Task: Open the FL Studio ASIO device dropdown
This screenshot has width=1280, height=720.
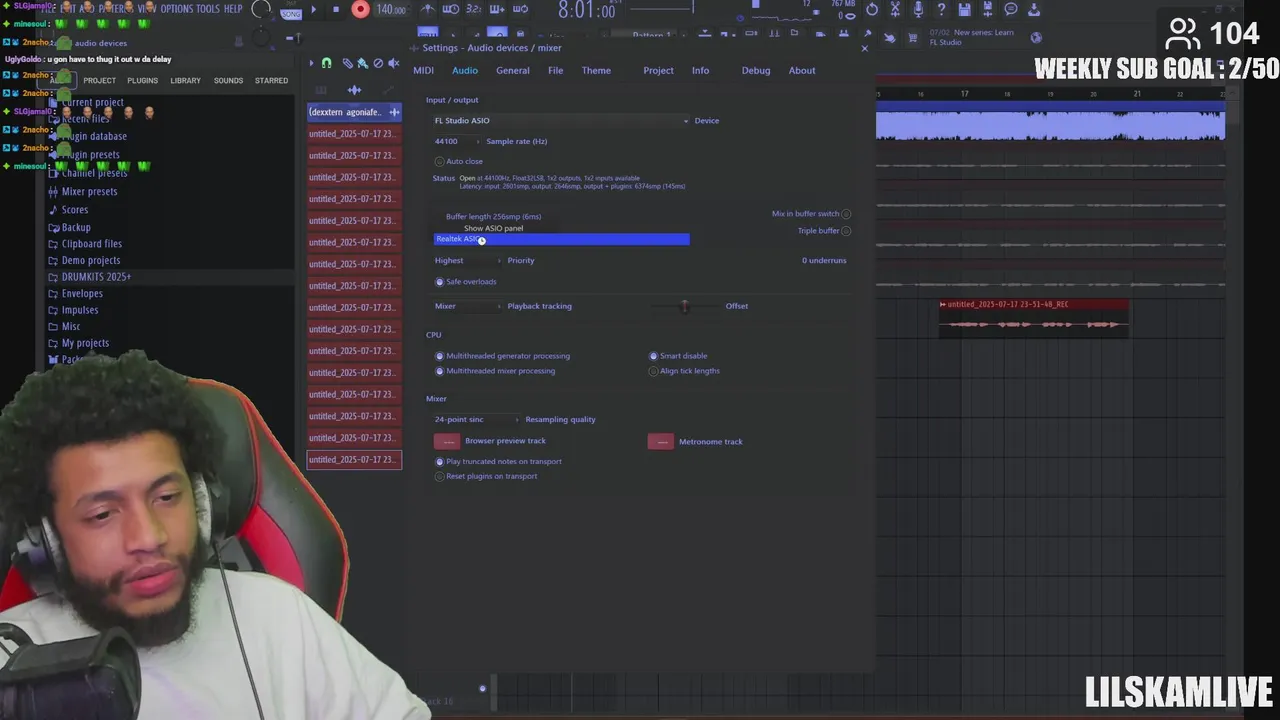Action: click(561, 121)
